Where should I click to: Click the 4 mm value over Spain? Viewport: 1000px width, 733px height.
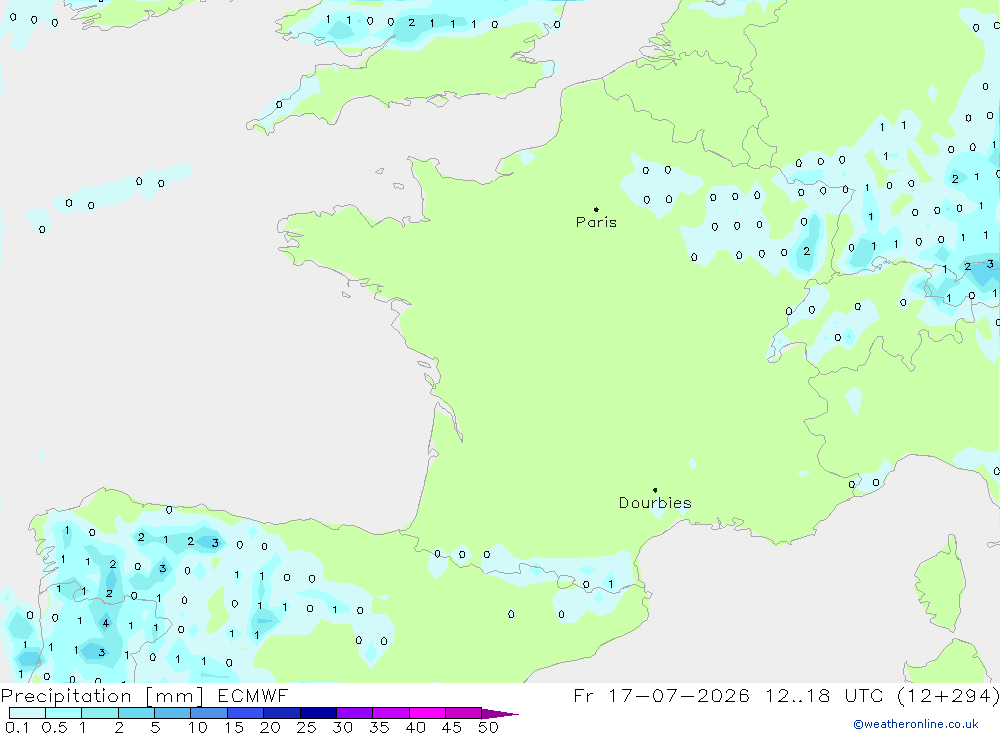(106, 623)
